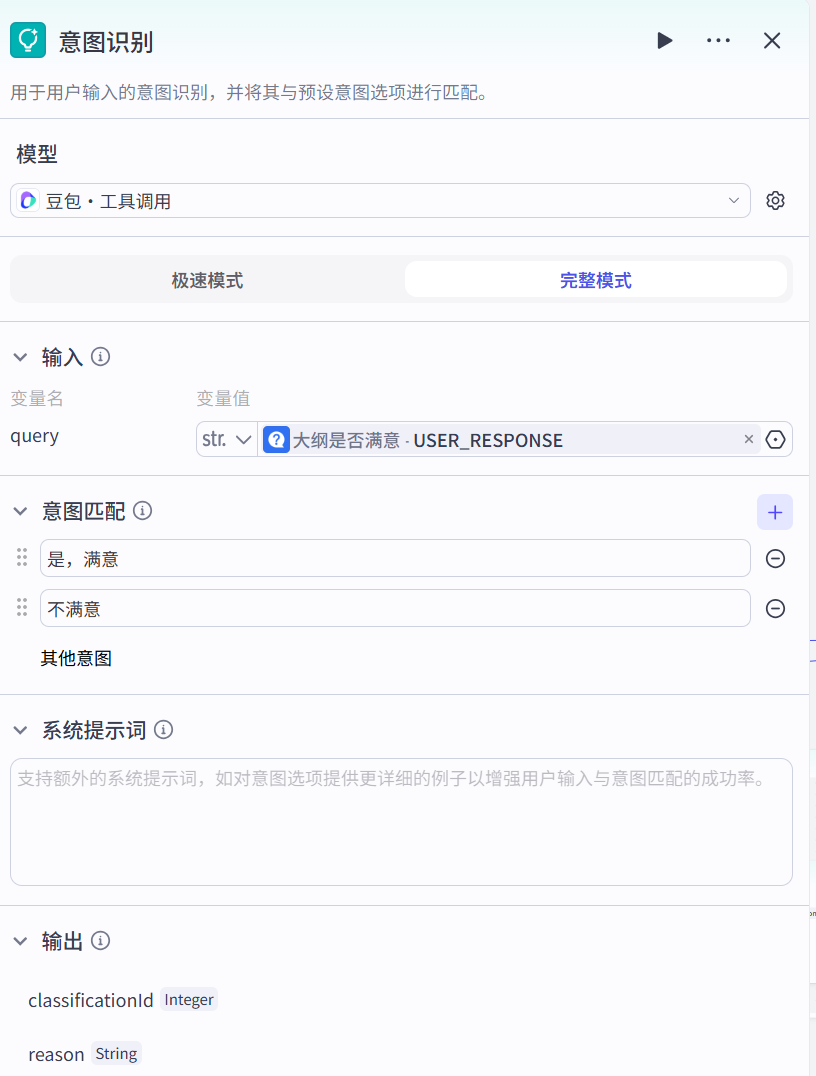The height and width of the screenshot is (1076, 816).
Task: Collapse the 意图匹配 section
Action: 20,511
